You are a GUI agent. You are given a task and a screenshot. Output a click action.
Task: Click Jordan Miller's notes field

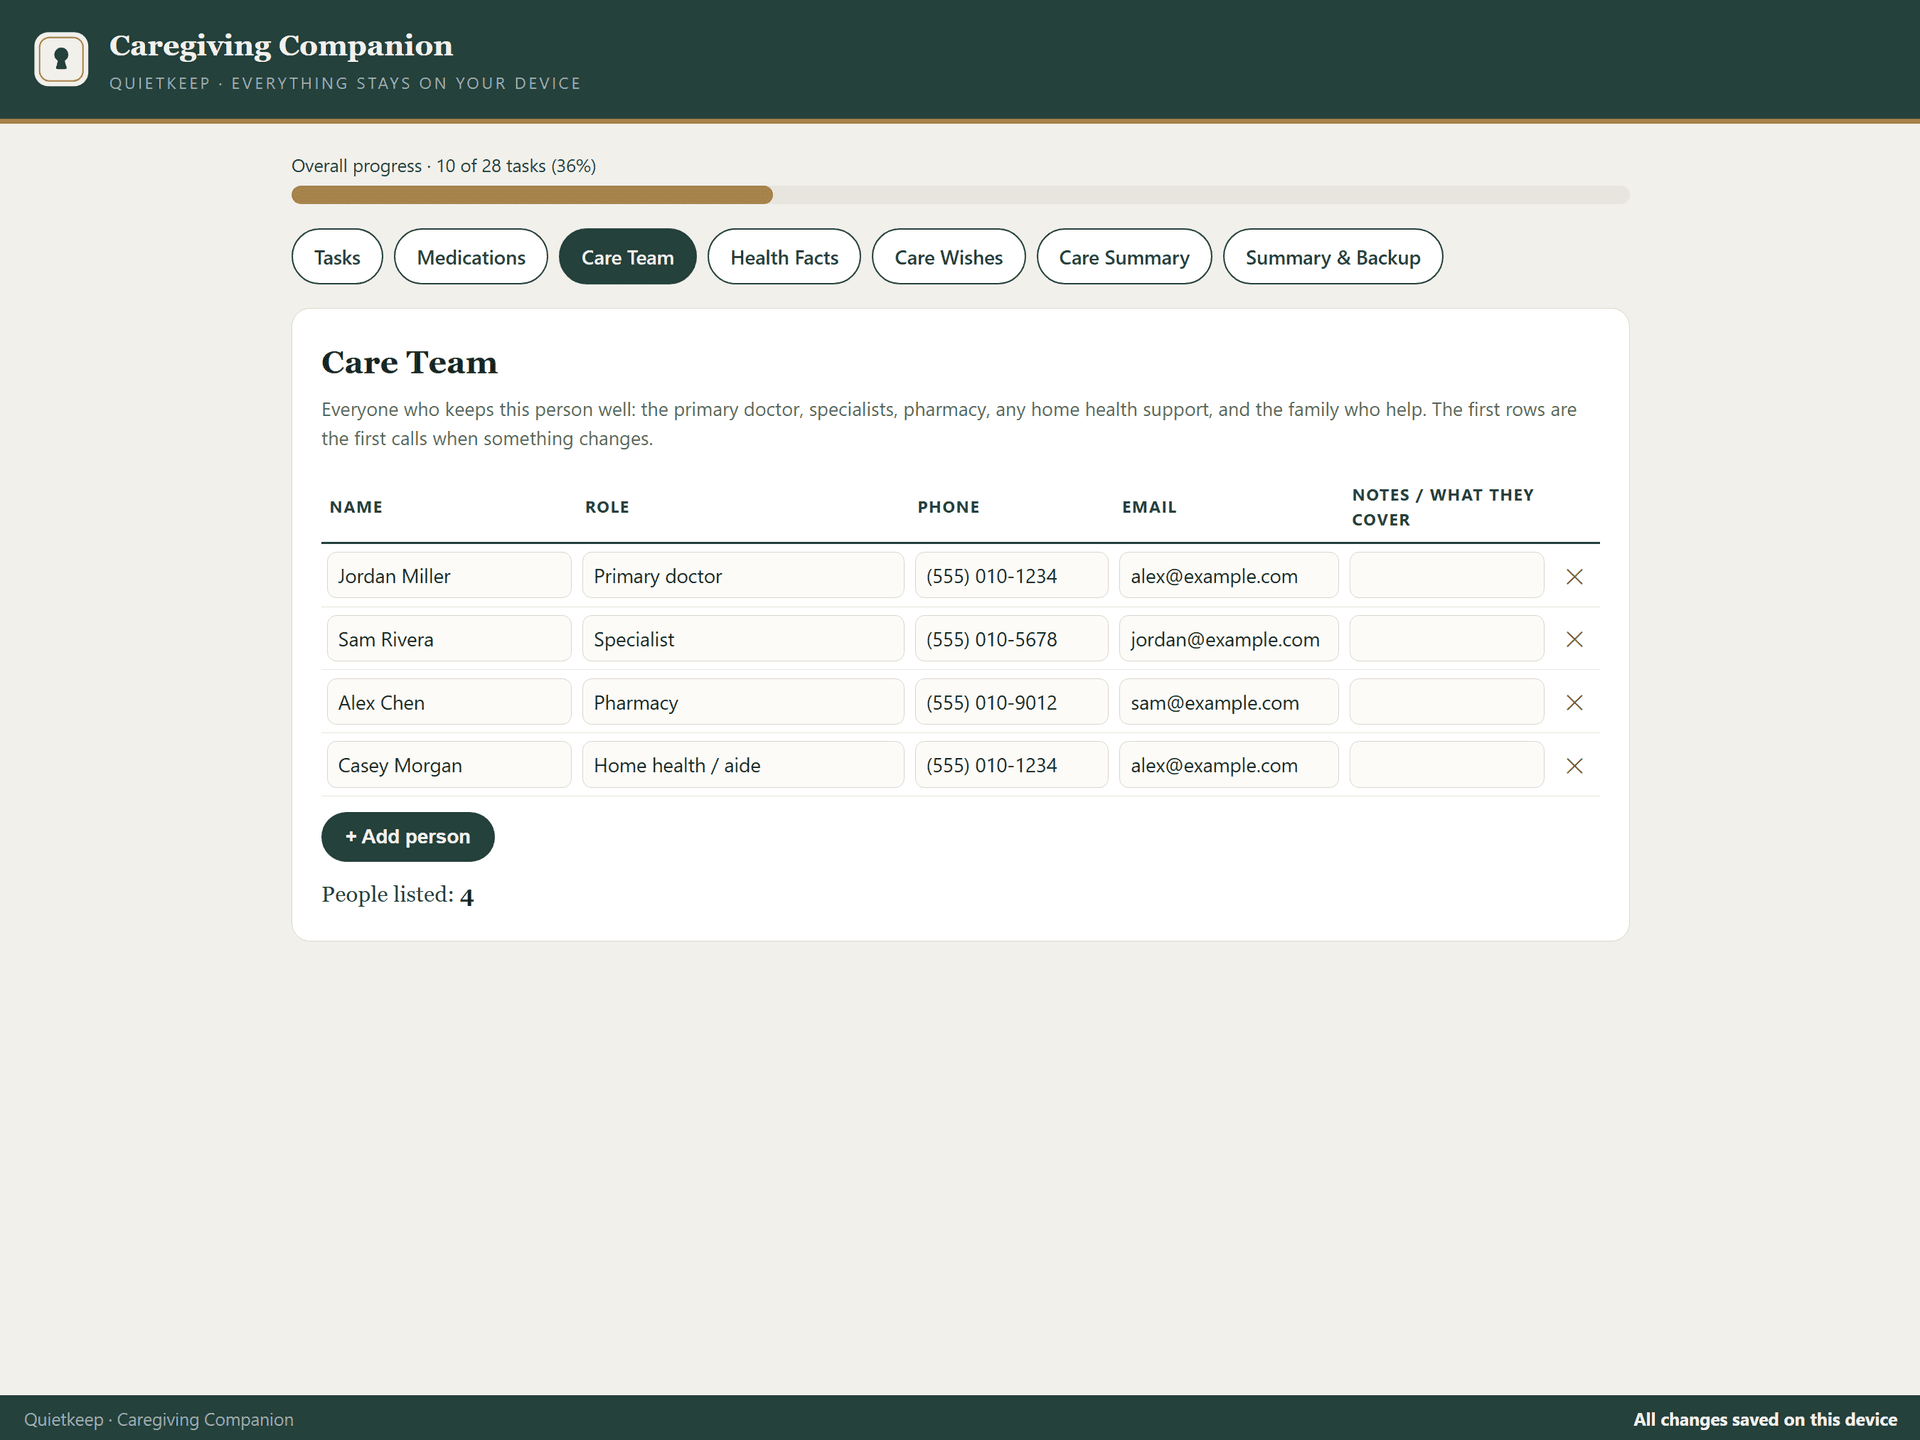(x=1447, y=576)
